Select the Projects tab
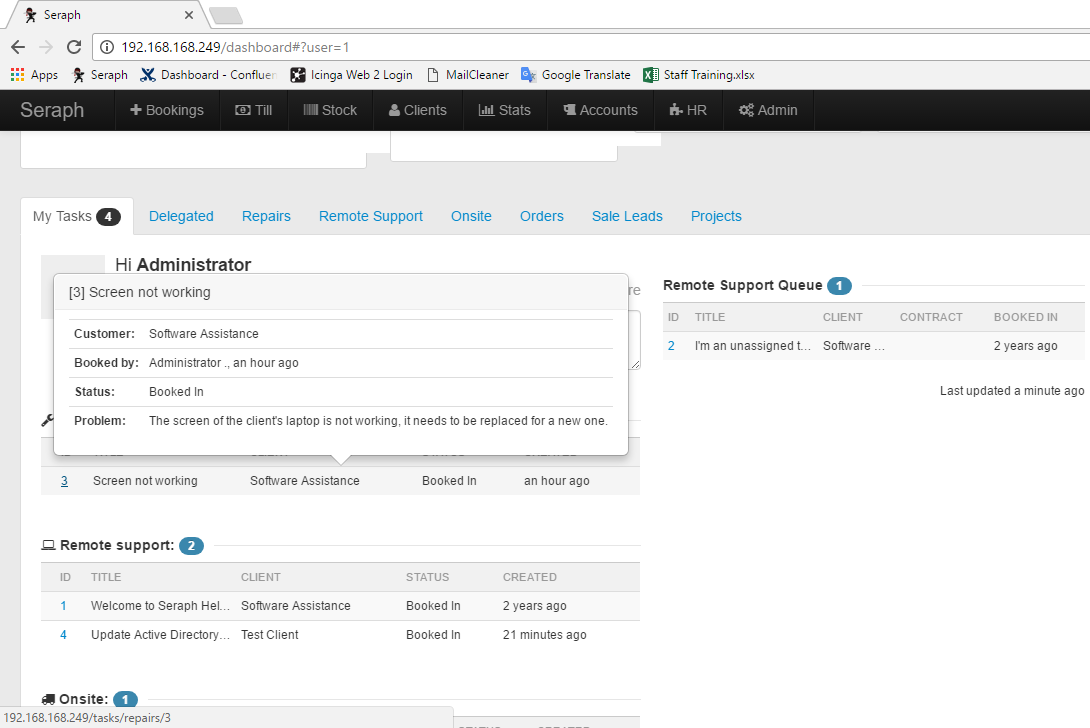The width and height of the screenshot is (1090, 728). point(716,216)
